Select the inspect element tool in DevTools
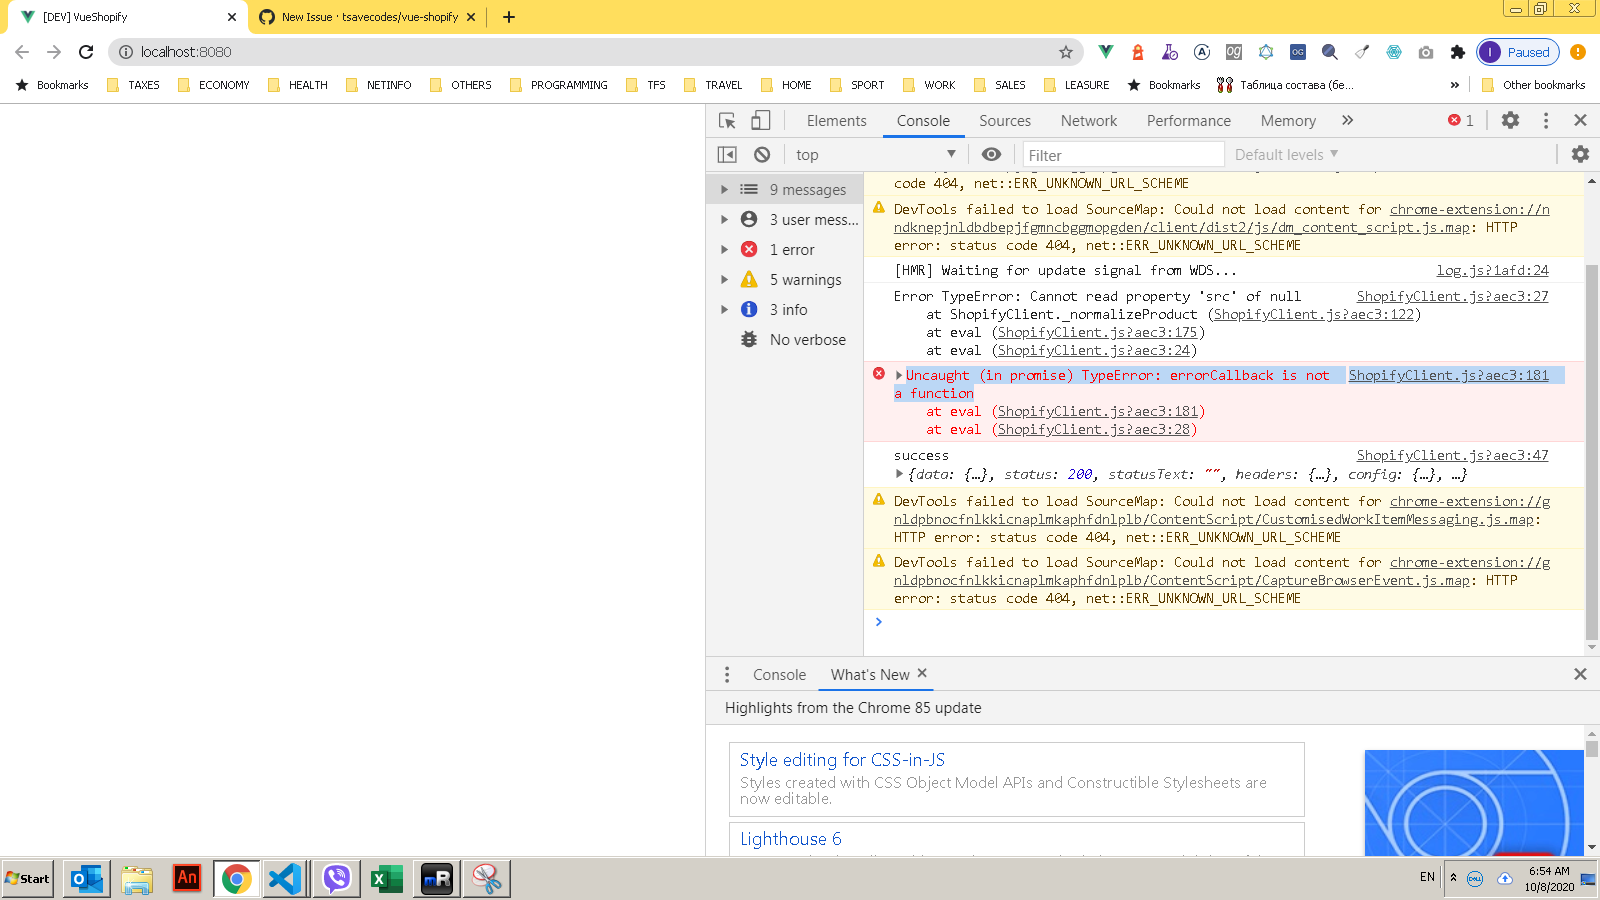This screenshot has height=900, width=1600. pyautogui.click(x=727, y=120)
